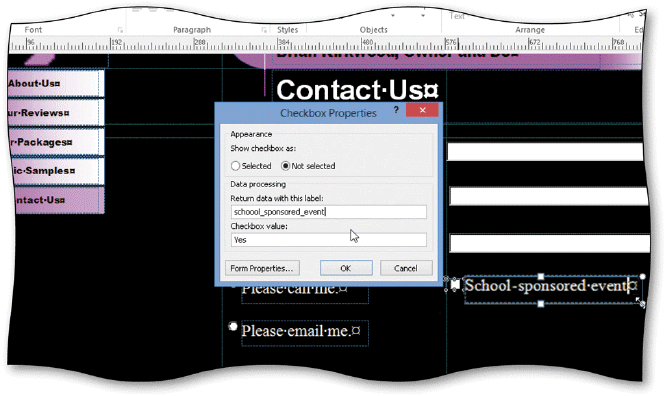Toggle the School-sponsored event checkbox
The width and height of the screenshot is (665, 396).
tap(455, 285)
